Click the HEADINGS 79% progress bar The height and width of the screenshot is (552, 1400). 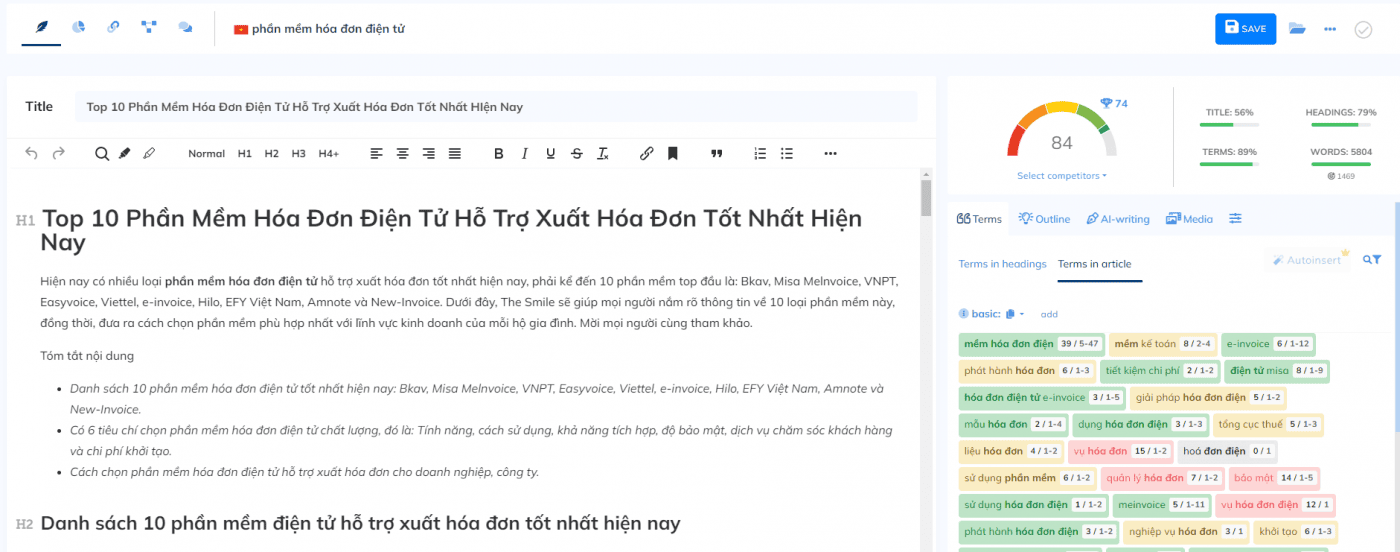coord(1341,125)
